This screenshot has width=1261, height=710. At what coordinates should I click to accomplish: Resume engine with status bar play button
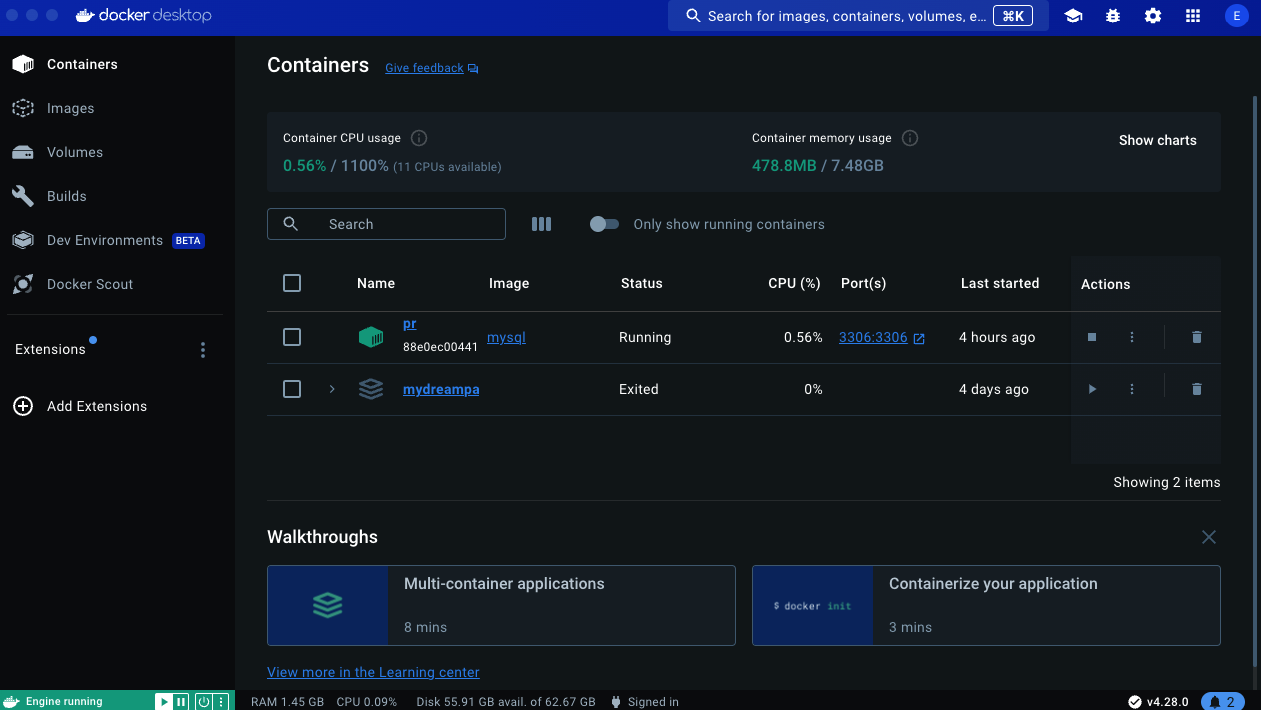coord(163,702)
